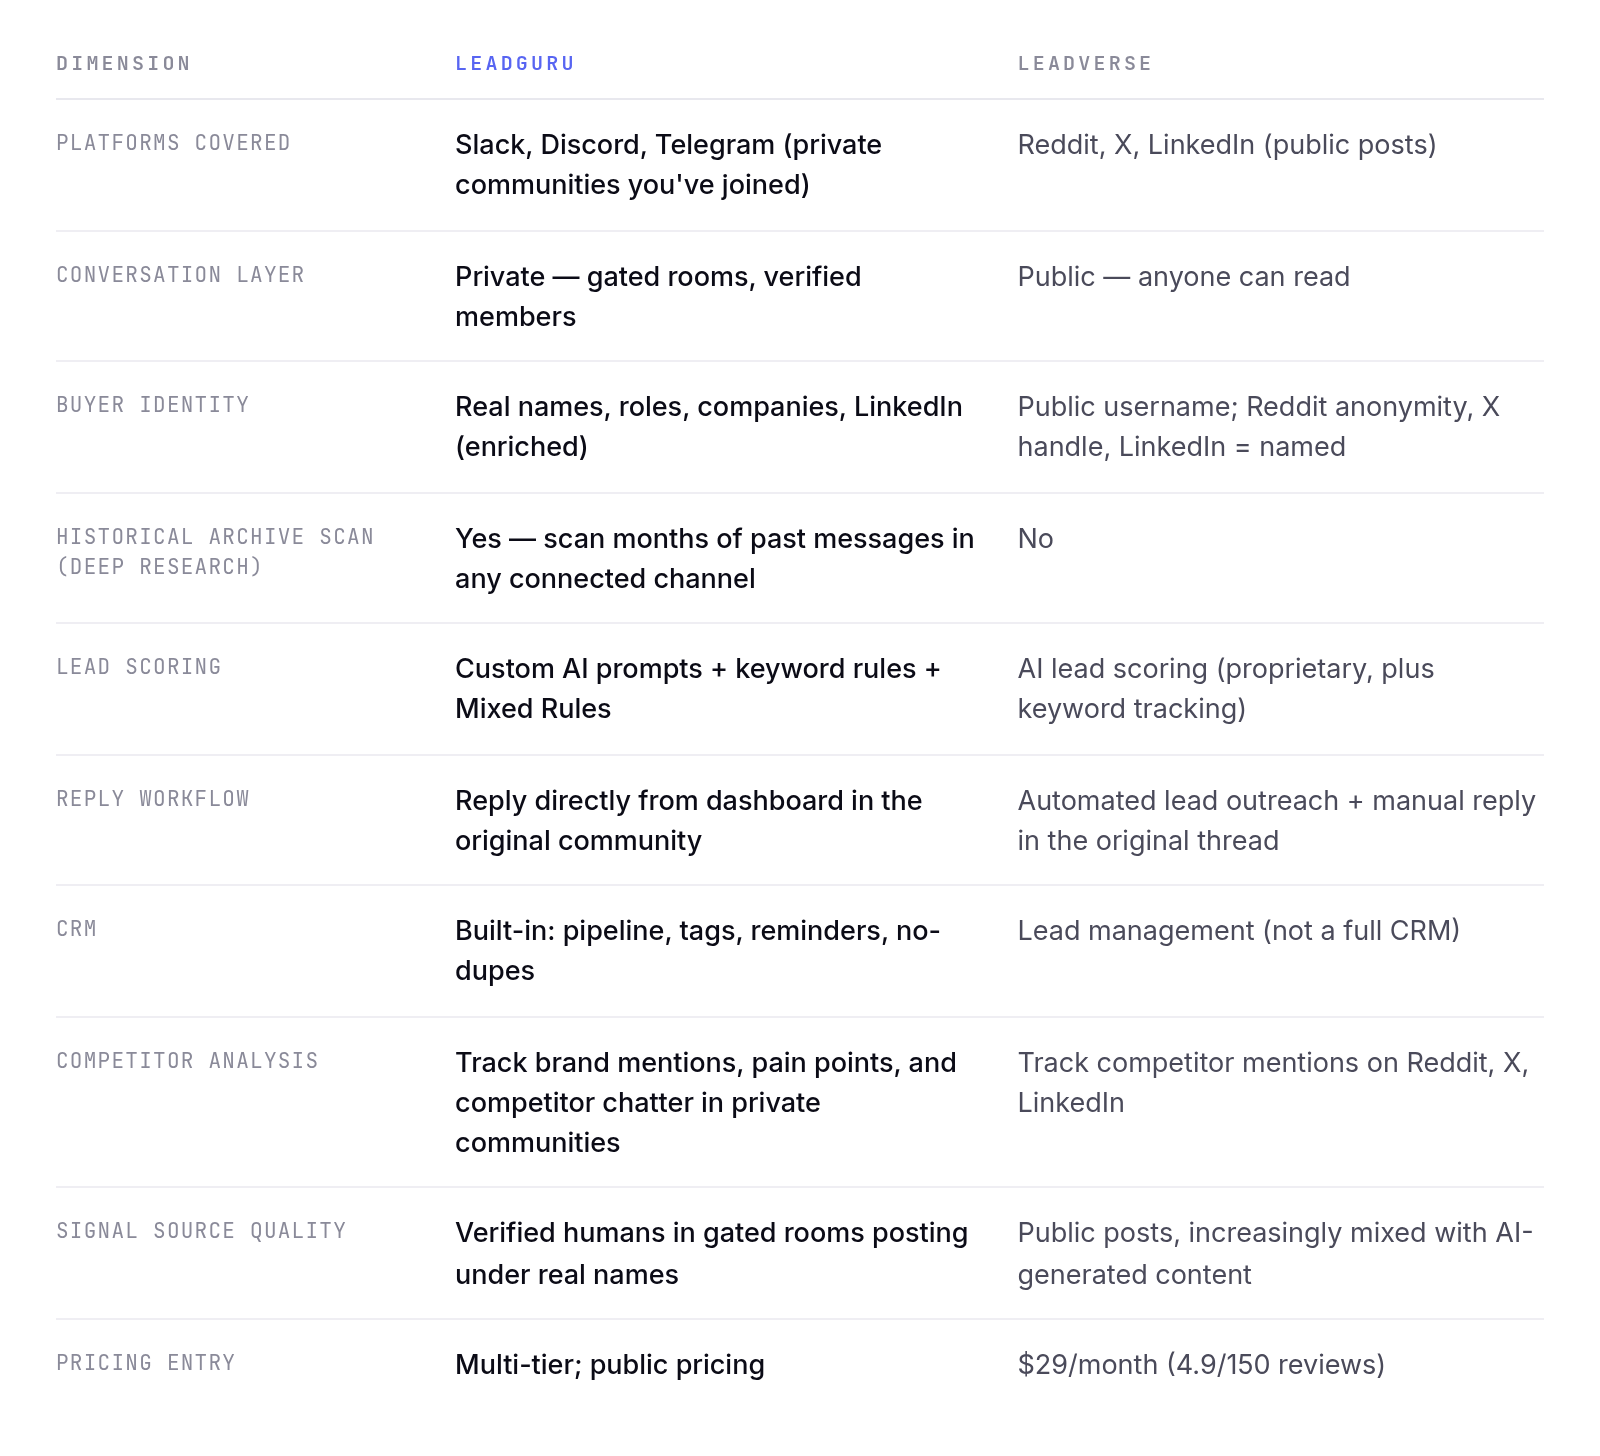Click 'Lead management (not a full CRM)' text
1600x1456 pixels.
point(1239,931)
